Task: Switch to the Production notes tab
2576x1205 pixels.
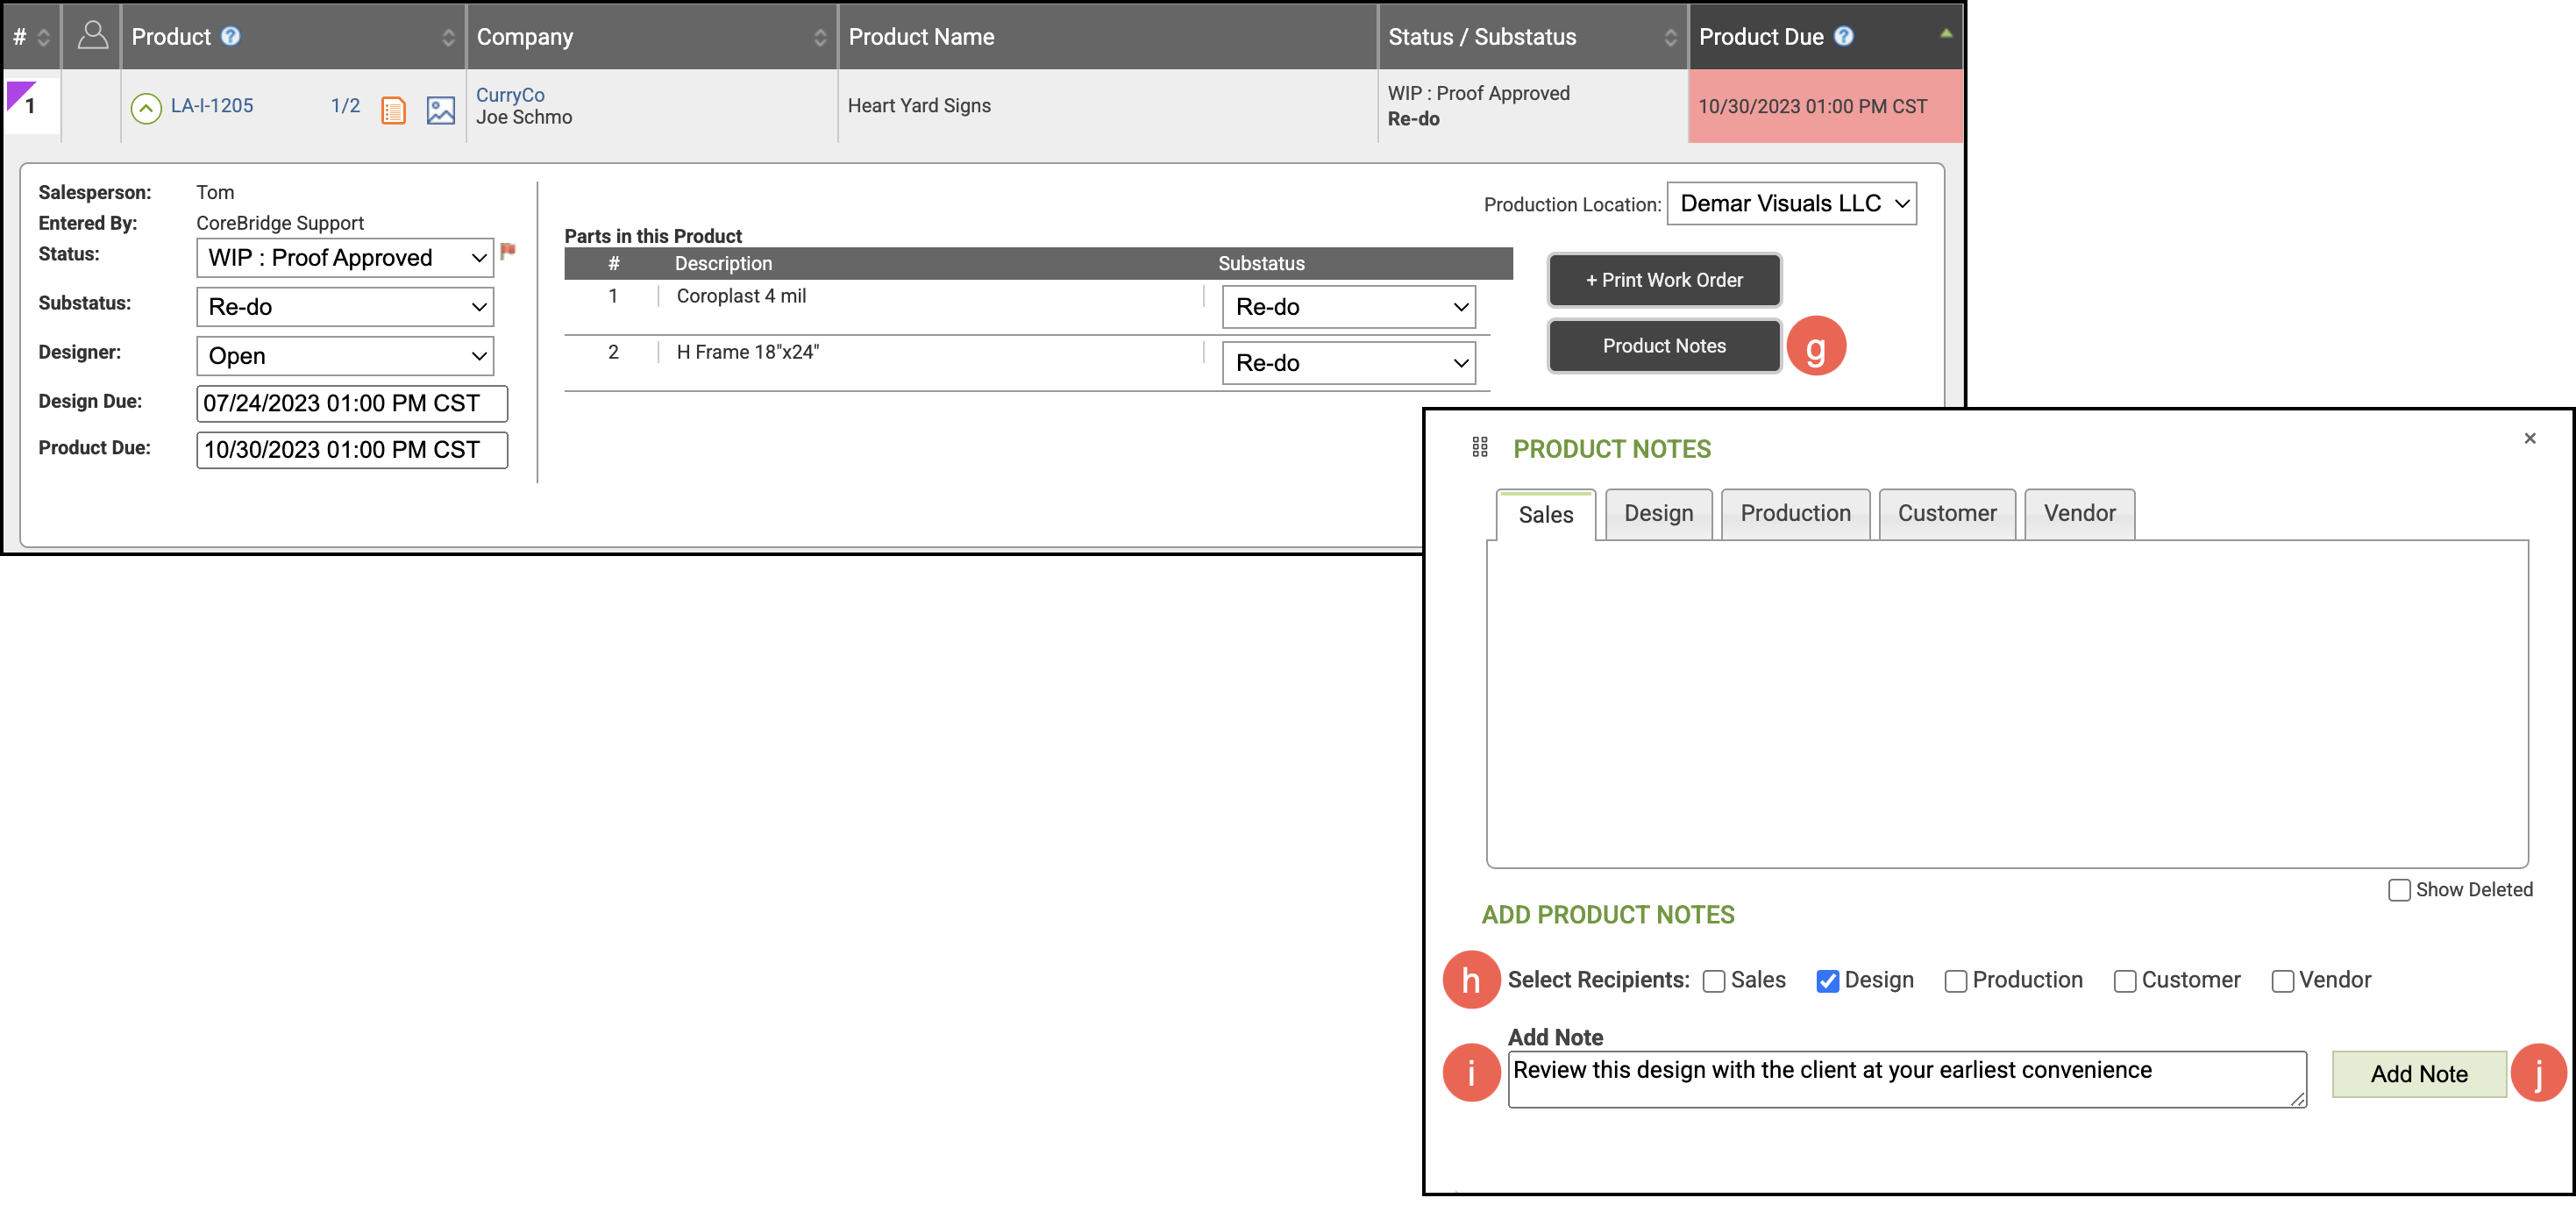Action: click(1795, 514)
